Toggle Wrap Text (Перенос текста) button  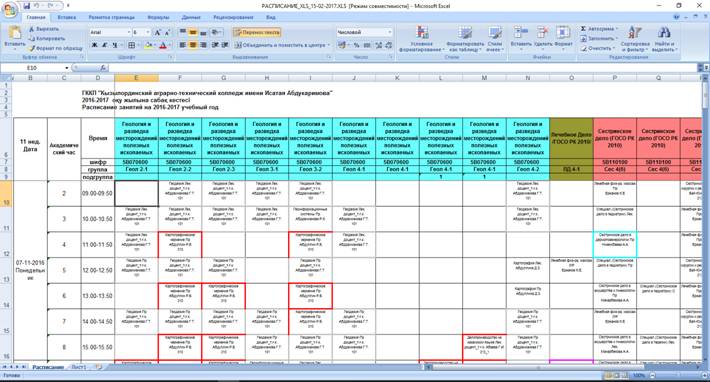257,33
